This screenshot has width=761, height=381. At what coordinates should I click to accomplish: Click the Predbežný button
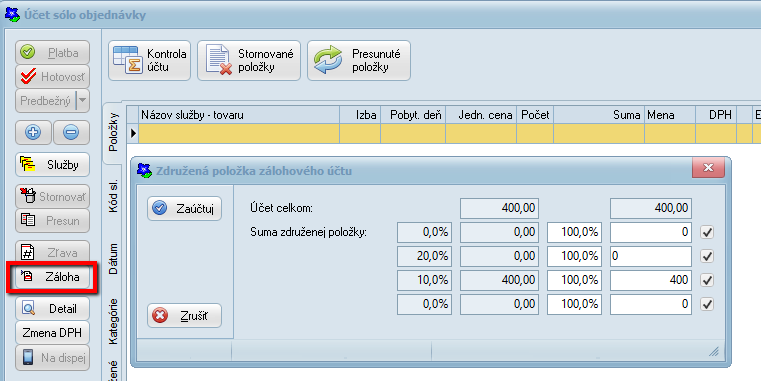click(46, 101)
